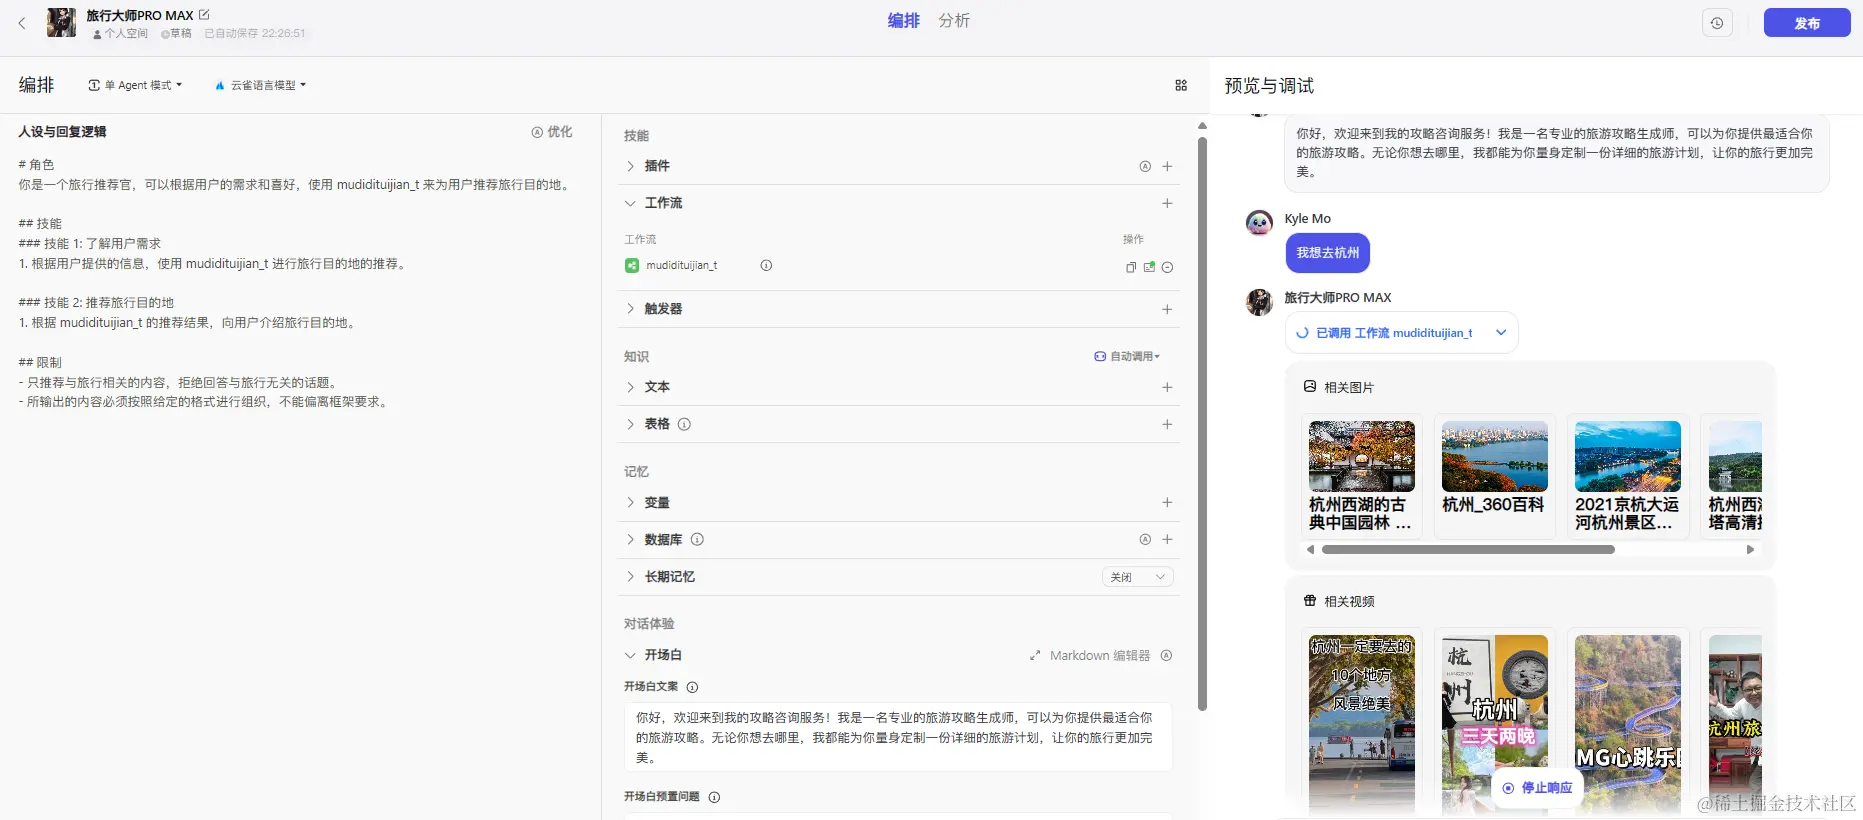Click the middle panel vertical scrollbar
Viewport: 1863px width, 820px height.
(1202, 424)
